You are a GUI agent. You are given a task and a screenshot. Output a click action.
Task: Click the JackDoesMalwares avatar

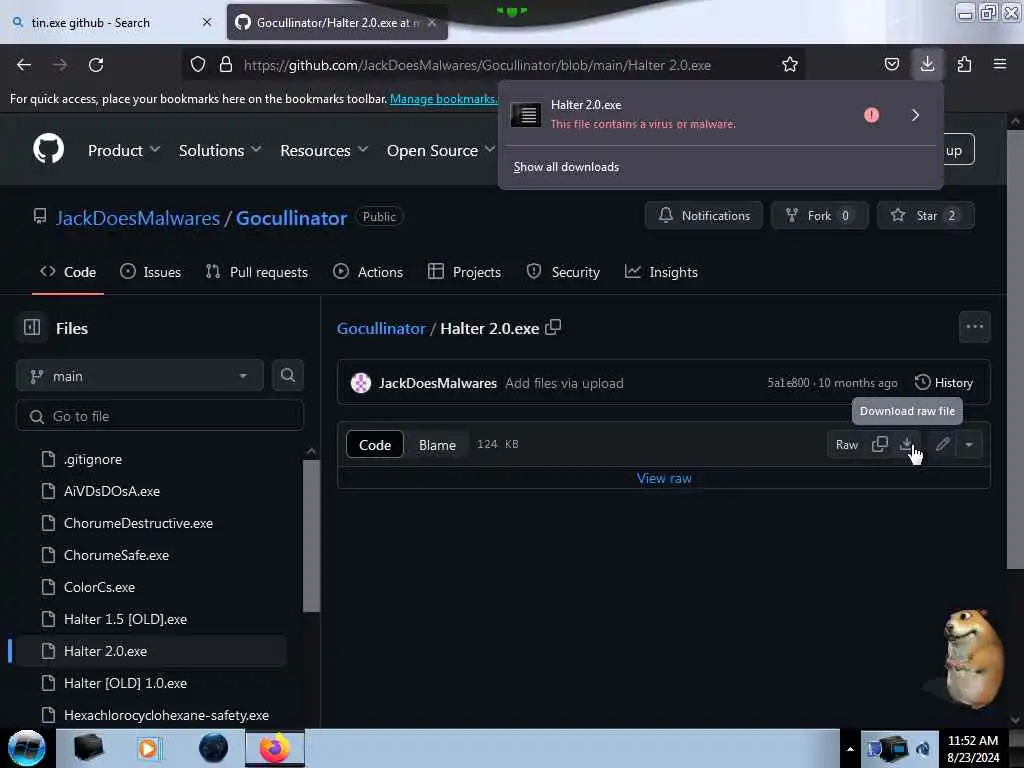(360, 383)
